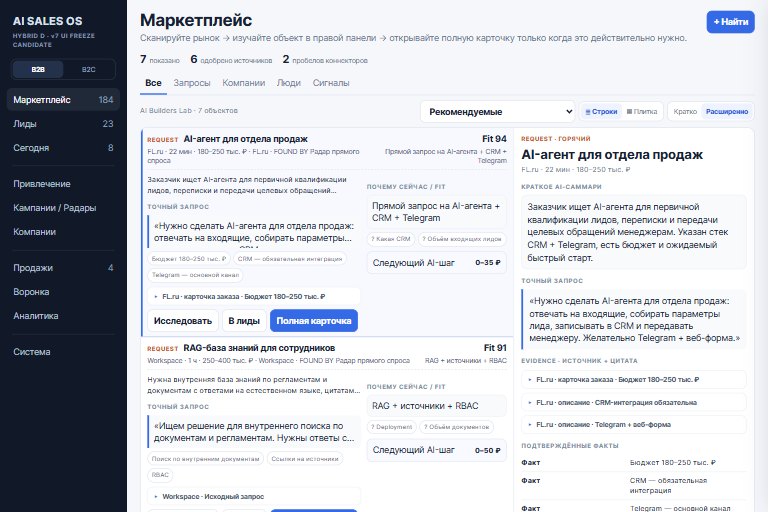This screenshot has height=512, width=768.
Task: Open AI-агент для отдела продаж list title
Action: [x=245, y=139]
